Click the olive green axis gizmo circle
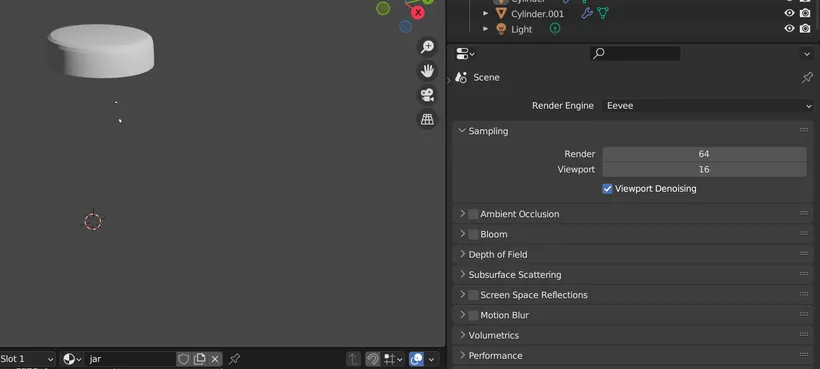This screenshot has width=820, height=369. click(383, 8)
